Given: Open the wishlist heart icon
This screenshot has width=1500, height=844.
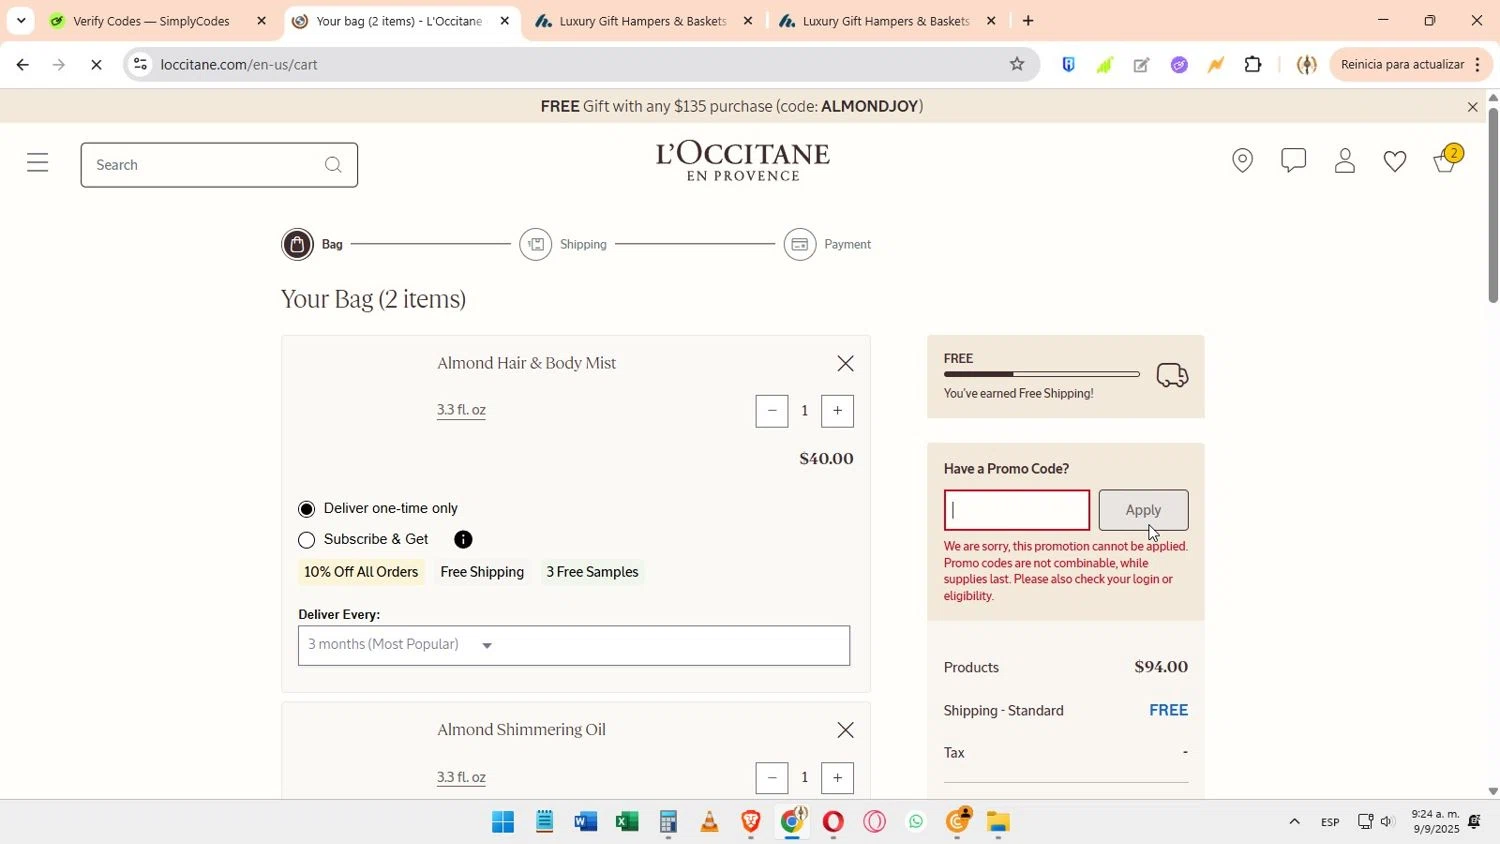Looking at the screenshot, I should (x=1395, y=161).
